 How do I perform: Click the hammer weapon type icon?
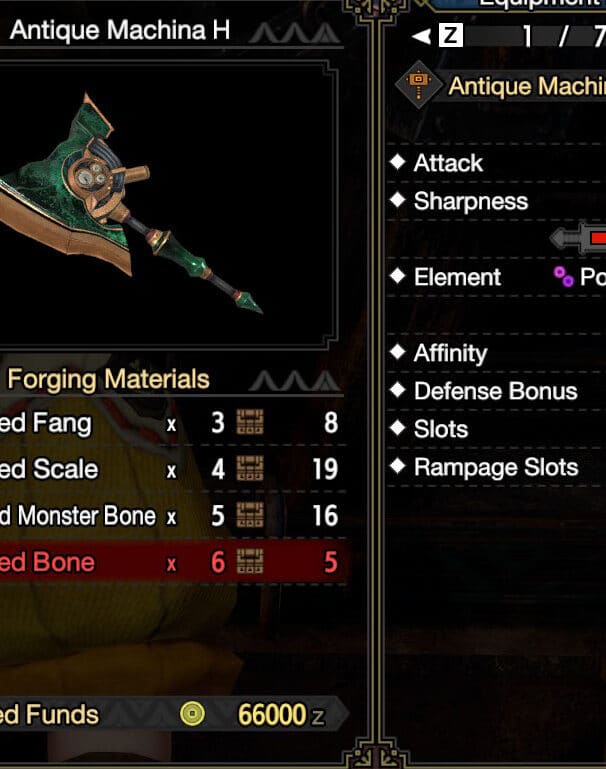point(418,85)
